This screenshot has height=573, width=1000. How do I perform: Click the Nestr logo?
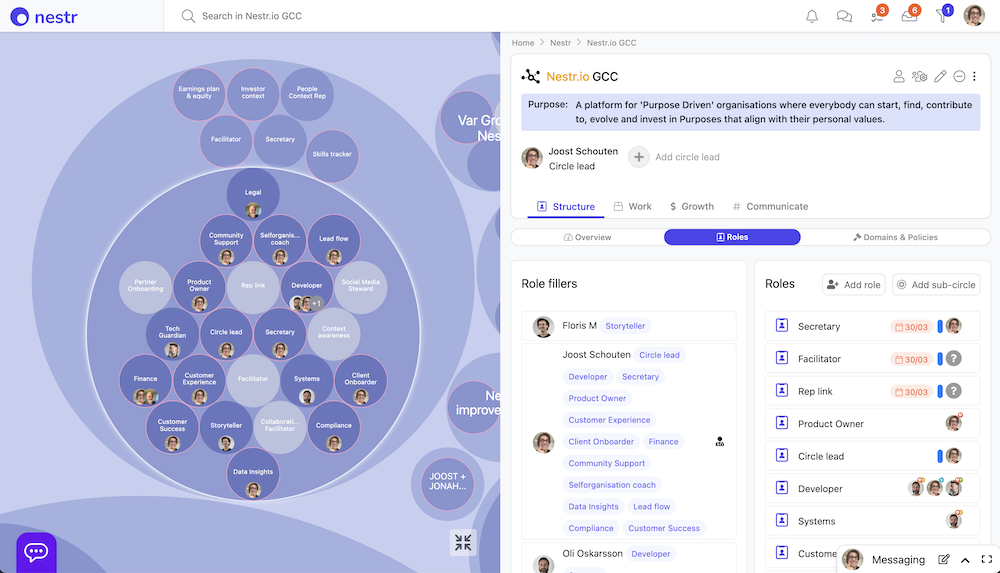(44, 17)
